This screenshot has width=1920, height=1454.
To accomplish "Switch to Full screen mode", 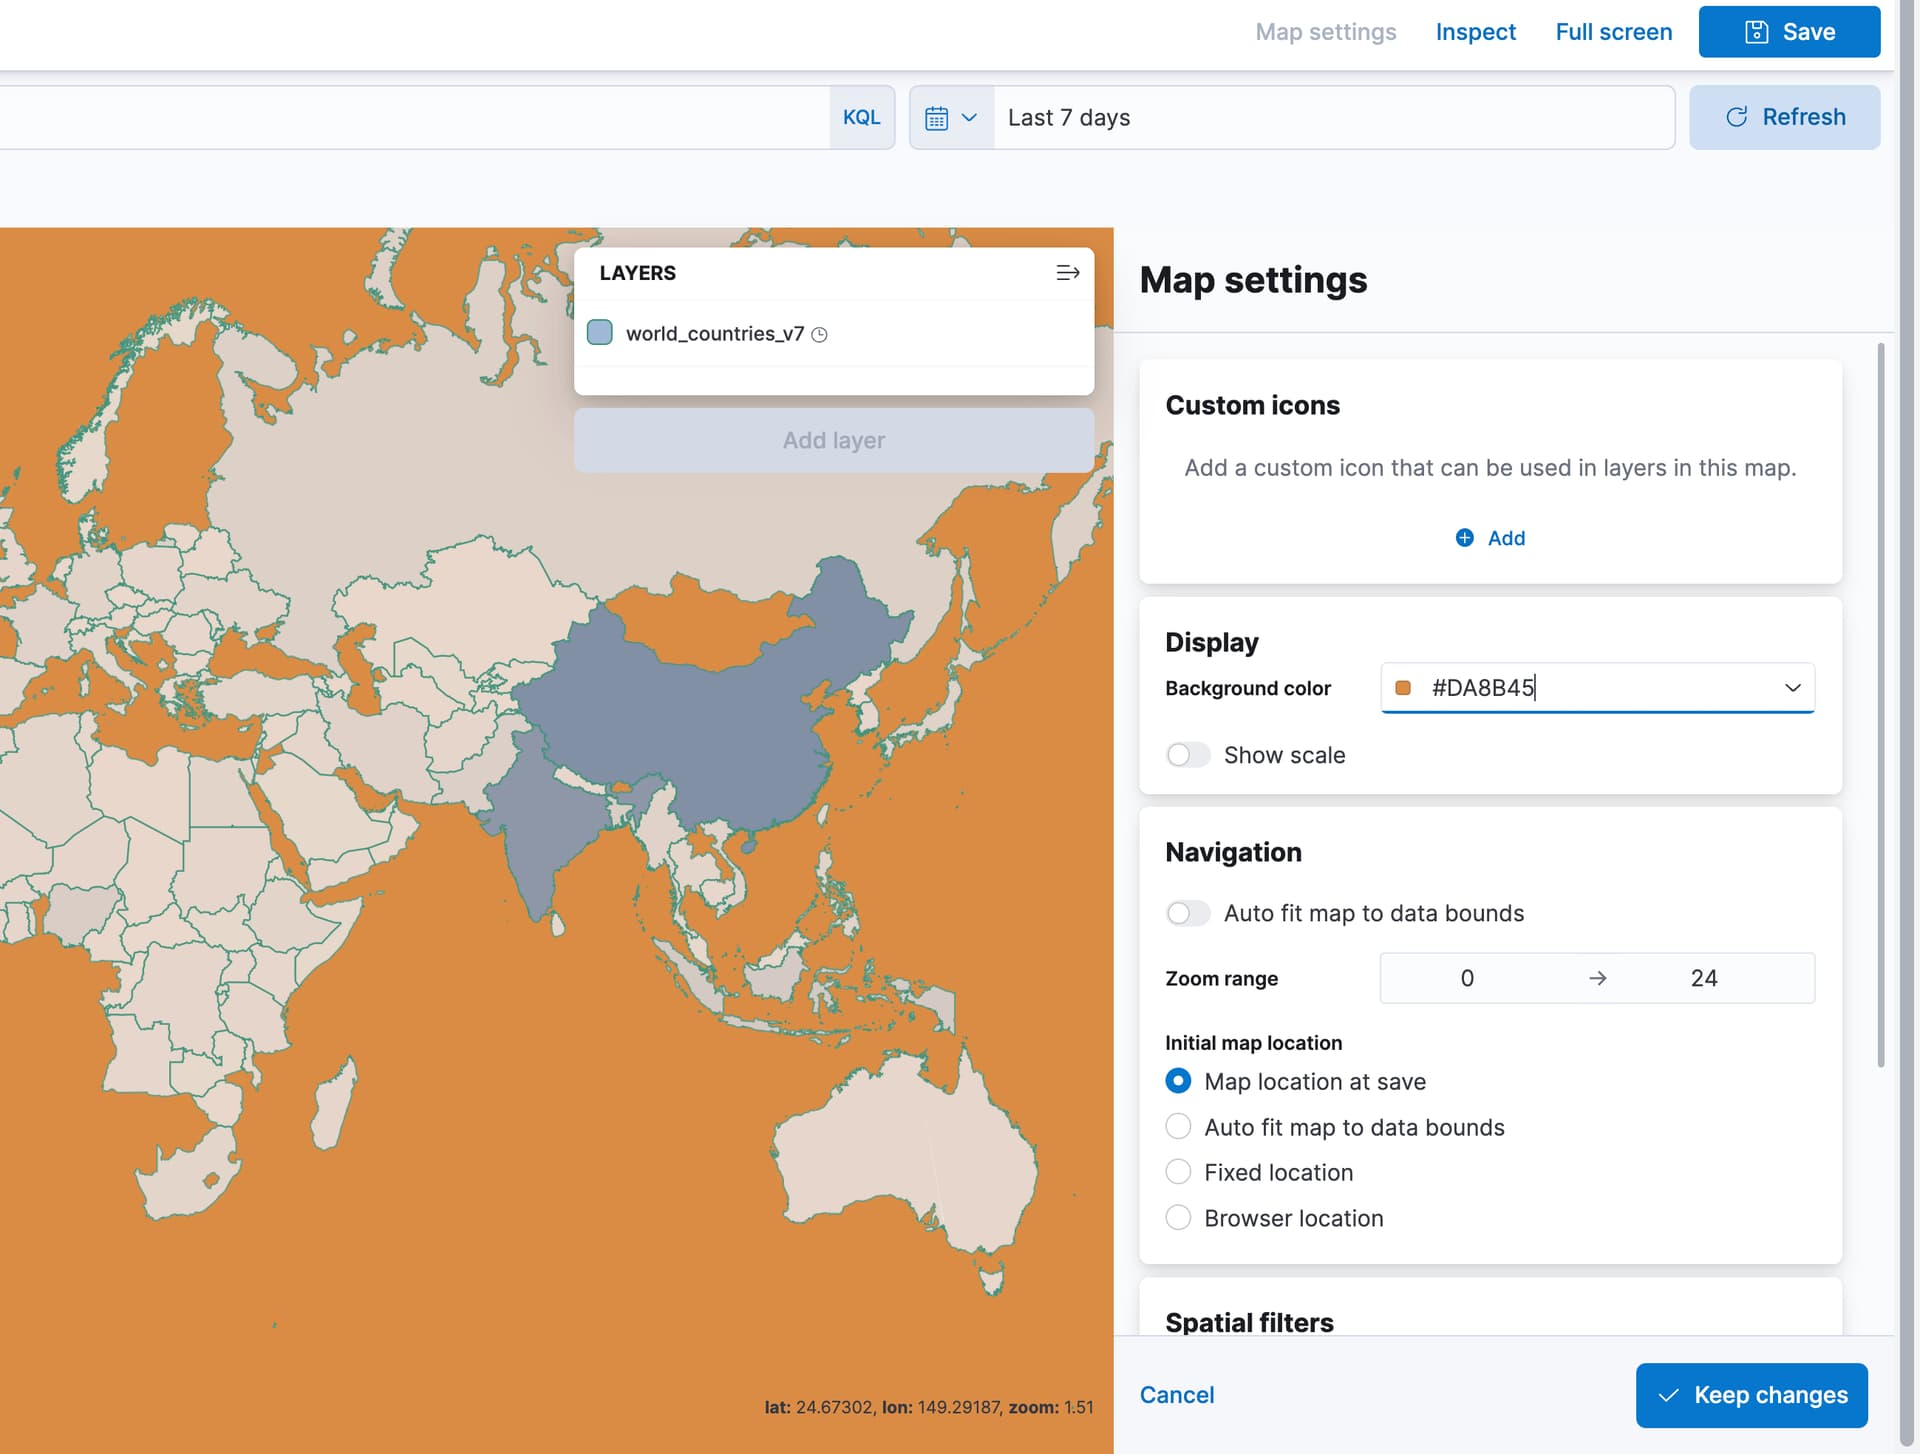I will 1613,32.
